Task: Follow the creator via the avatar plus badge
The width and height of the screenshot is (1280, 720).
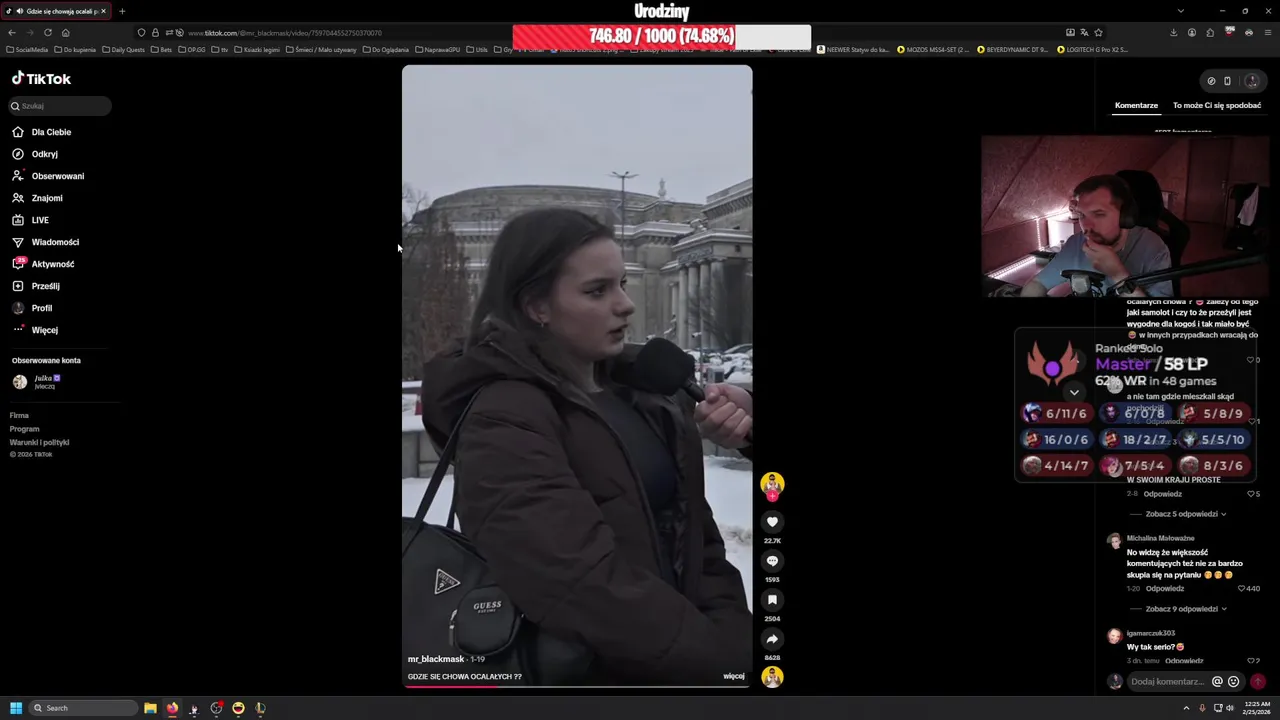Action: (x=772, y=496)
